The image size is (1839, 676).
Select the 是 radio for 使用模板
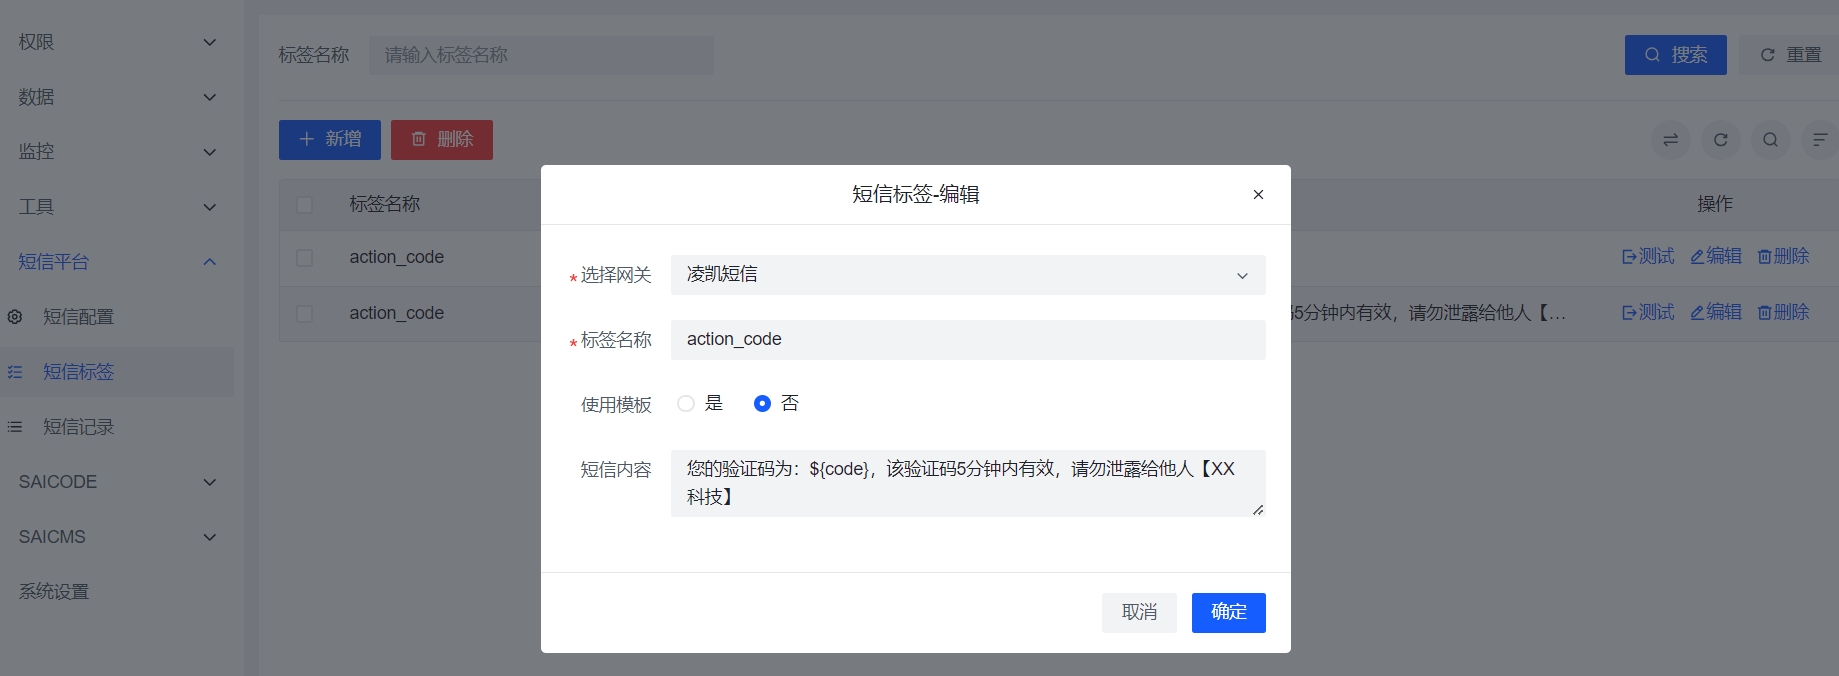coord(686,404)
